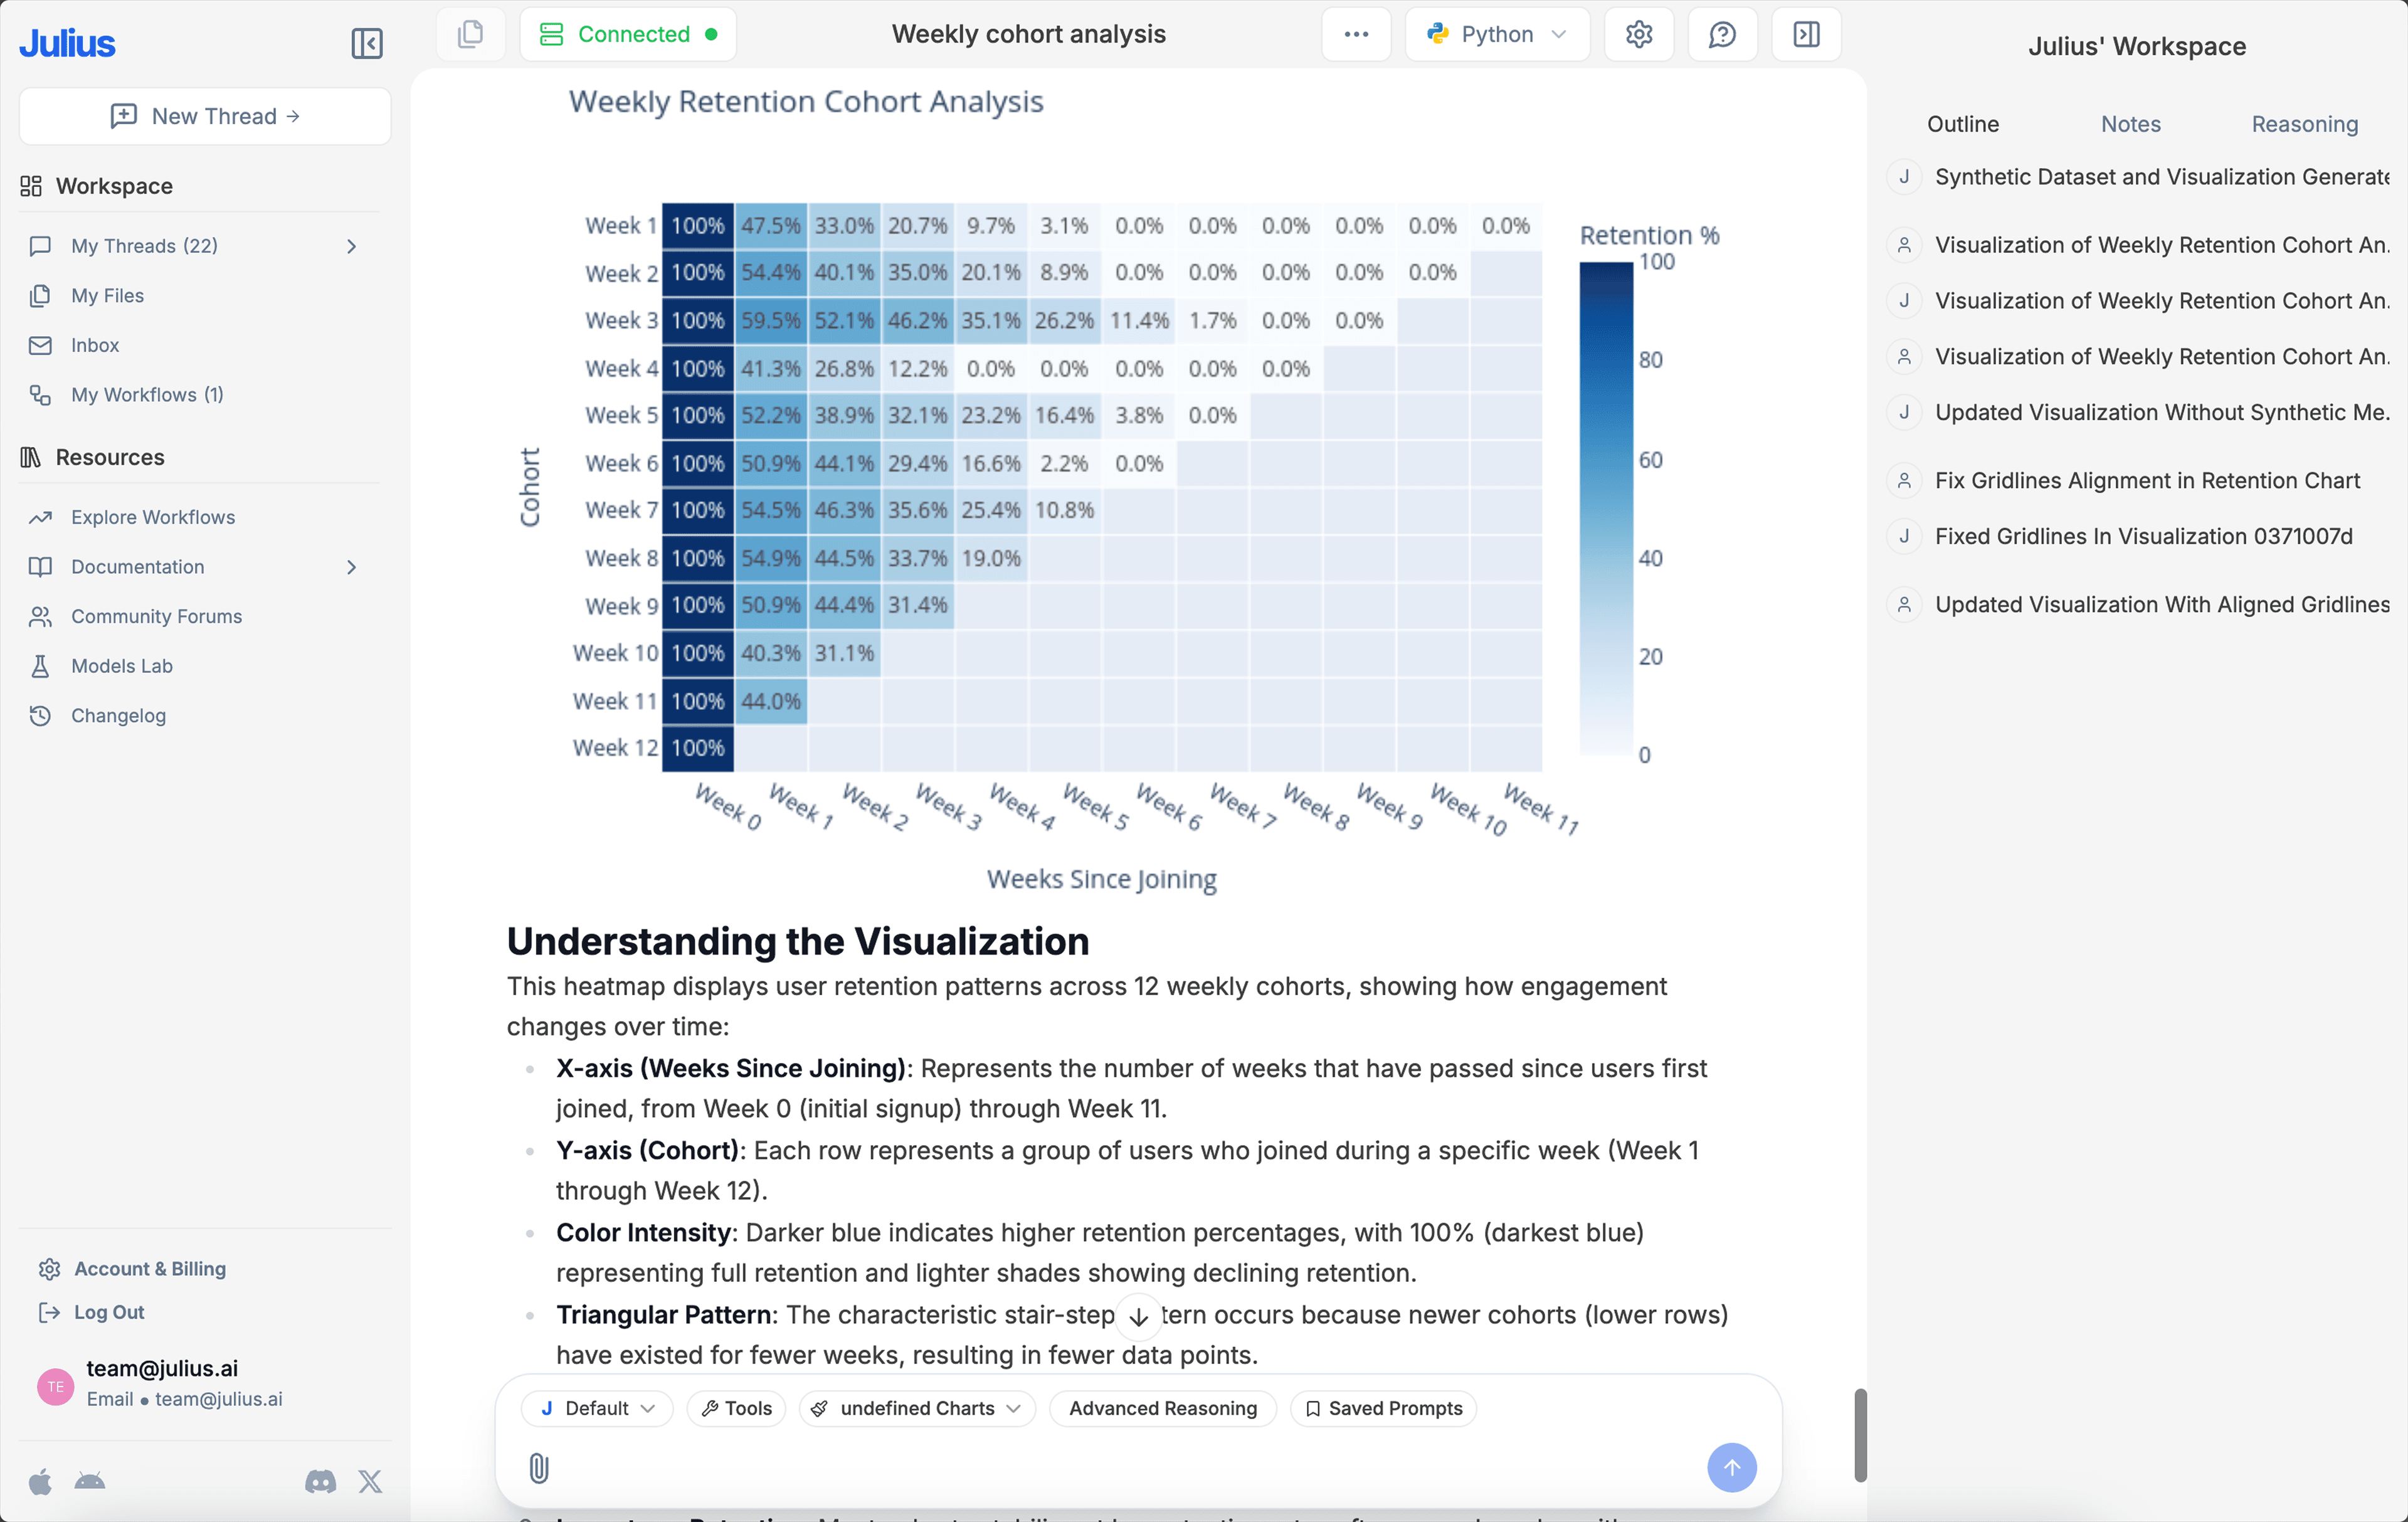Toggle the Advanced Reasoning option
Image resolution: width=2408 pixels, height=1522 pixels.
point(1162,1408)
